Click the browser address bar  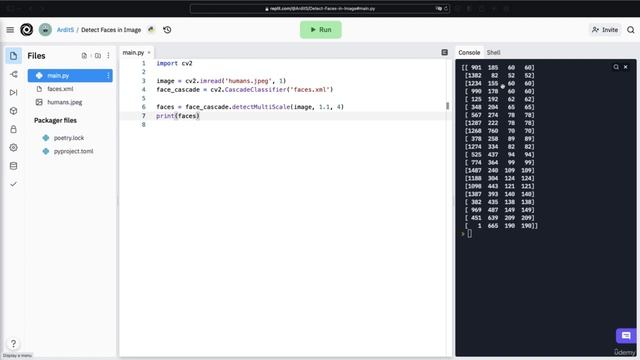[320, 8]
